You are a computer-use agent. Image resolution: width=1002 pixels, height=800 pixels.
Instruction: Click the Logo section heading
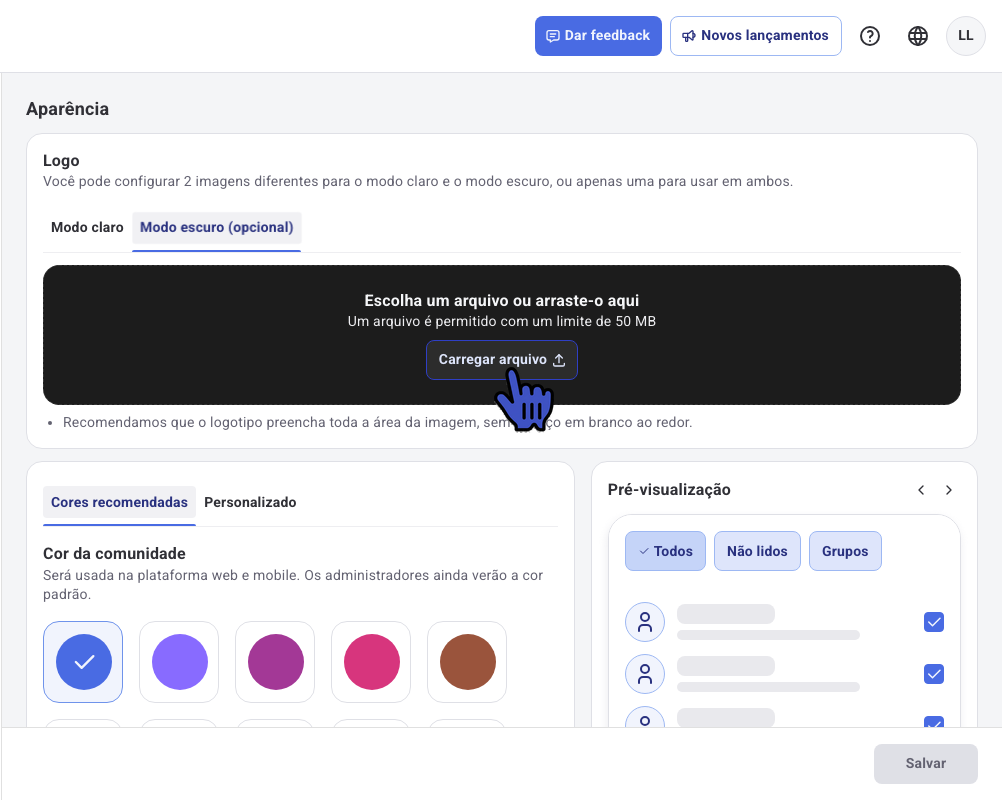tap(61, 160)
